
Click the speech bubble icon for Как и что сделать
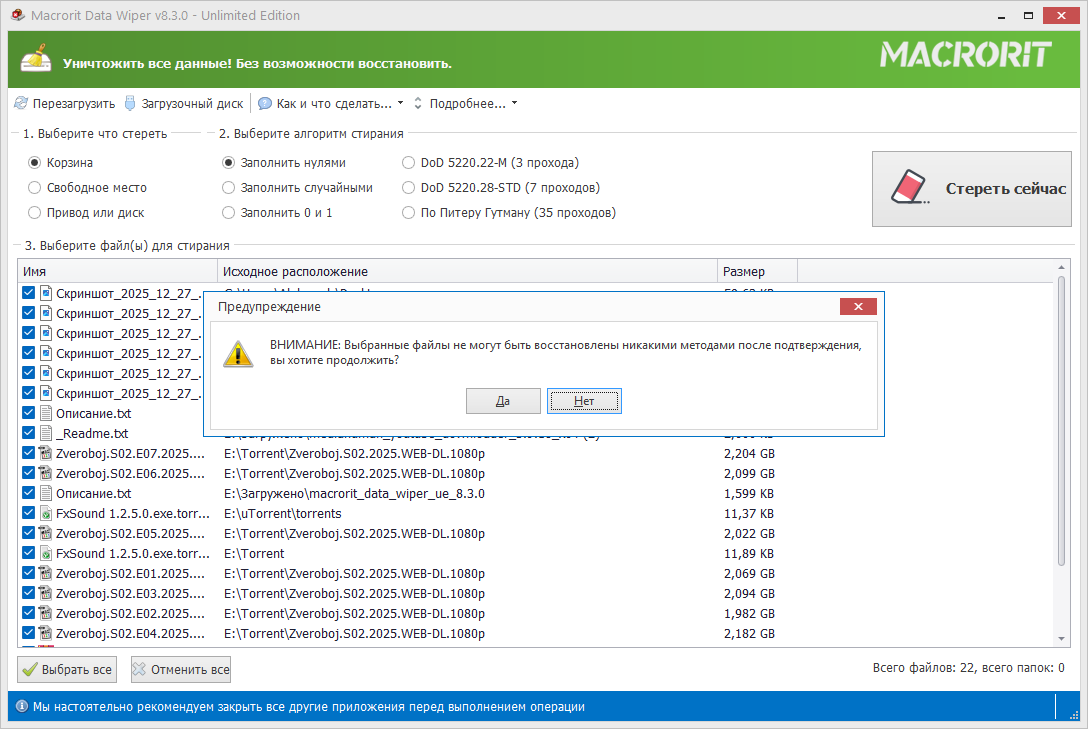(265, 103)
